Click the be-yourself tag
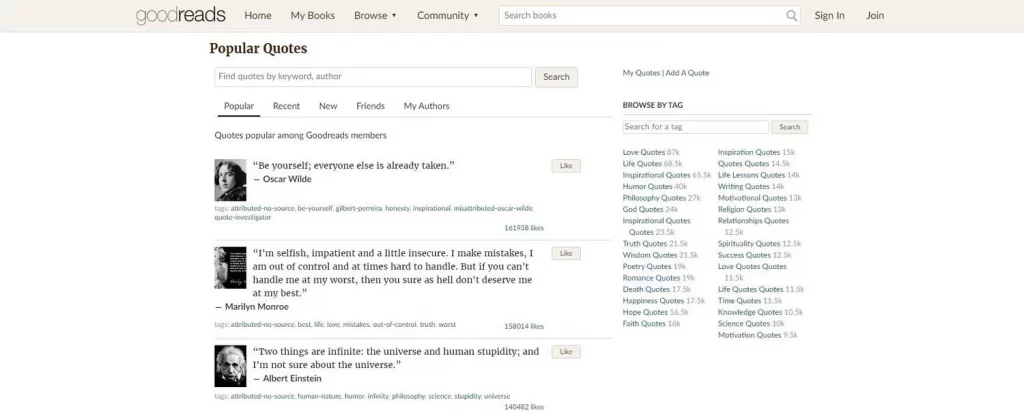 315,208
